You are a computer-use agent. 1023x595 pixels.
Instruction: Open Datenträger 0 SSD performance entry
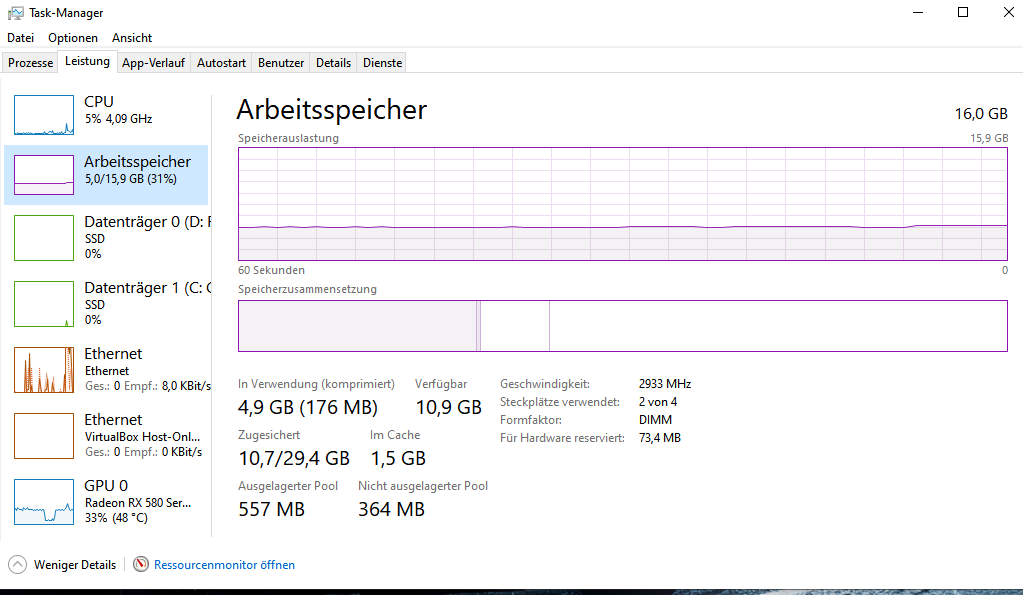click(106, 237)
